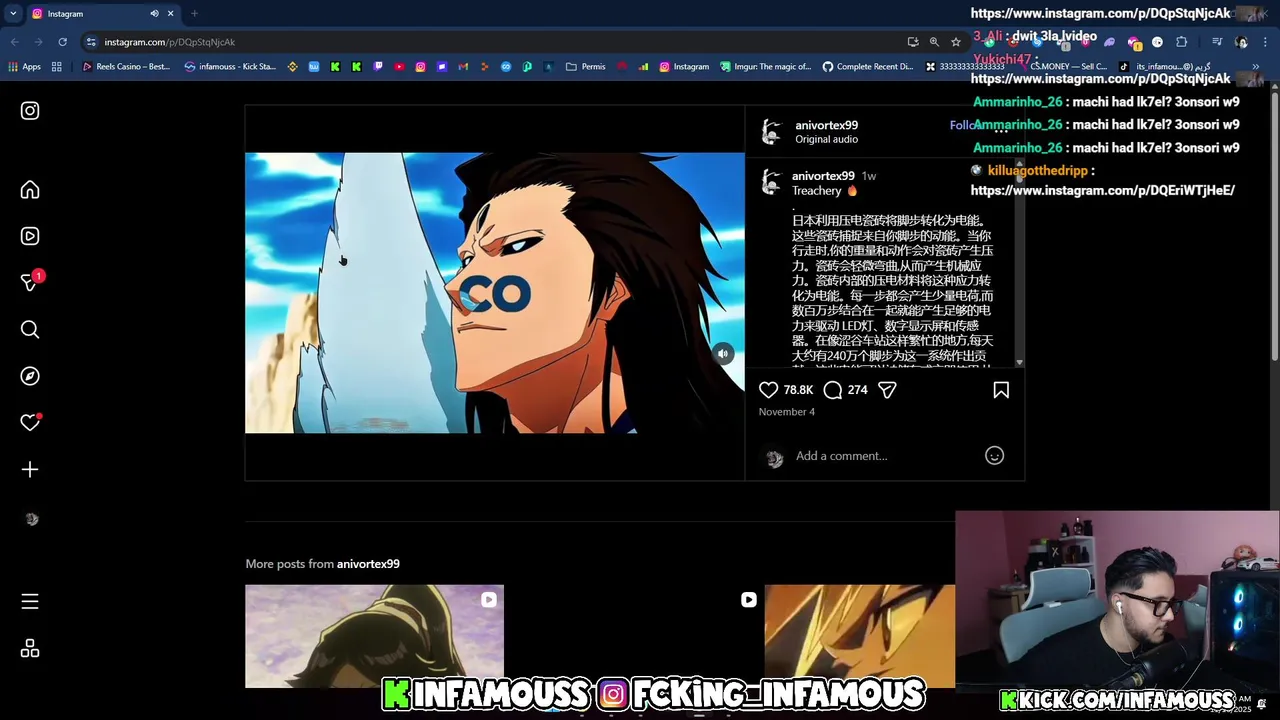1280x720 pixels.
Task: Open the 78.8K likes count
Action: click(x=798, y=390)
